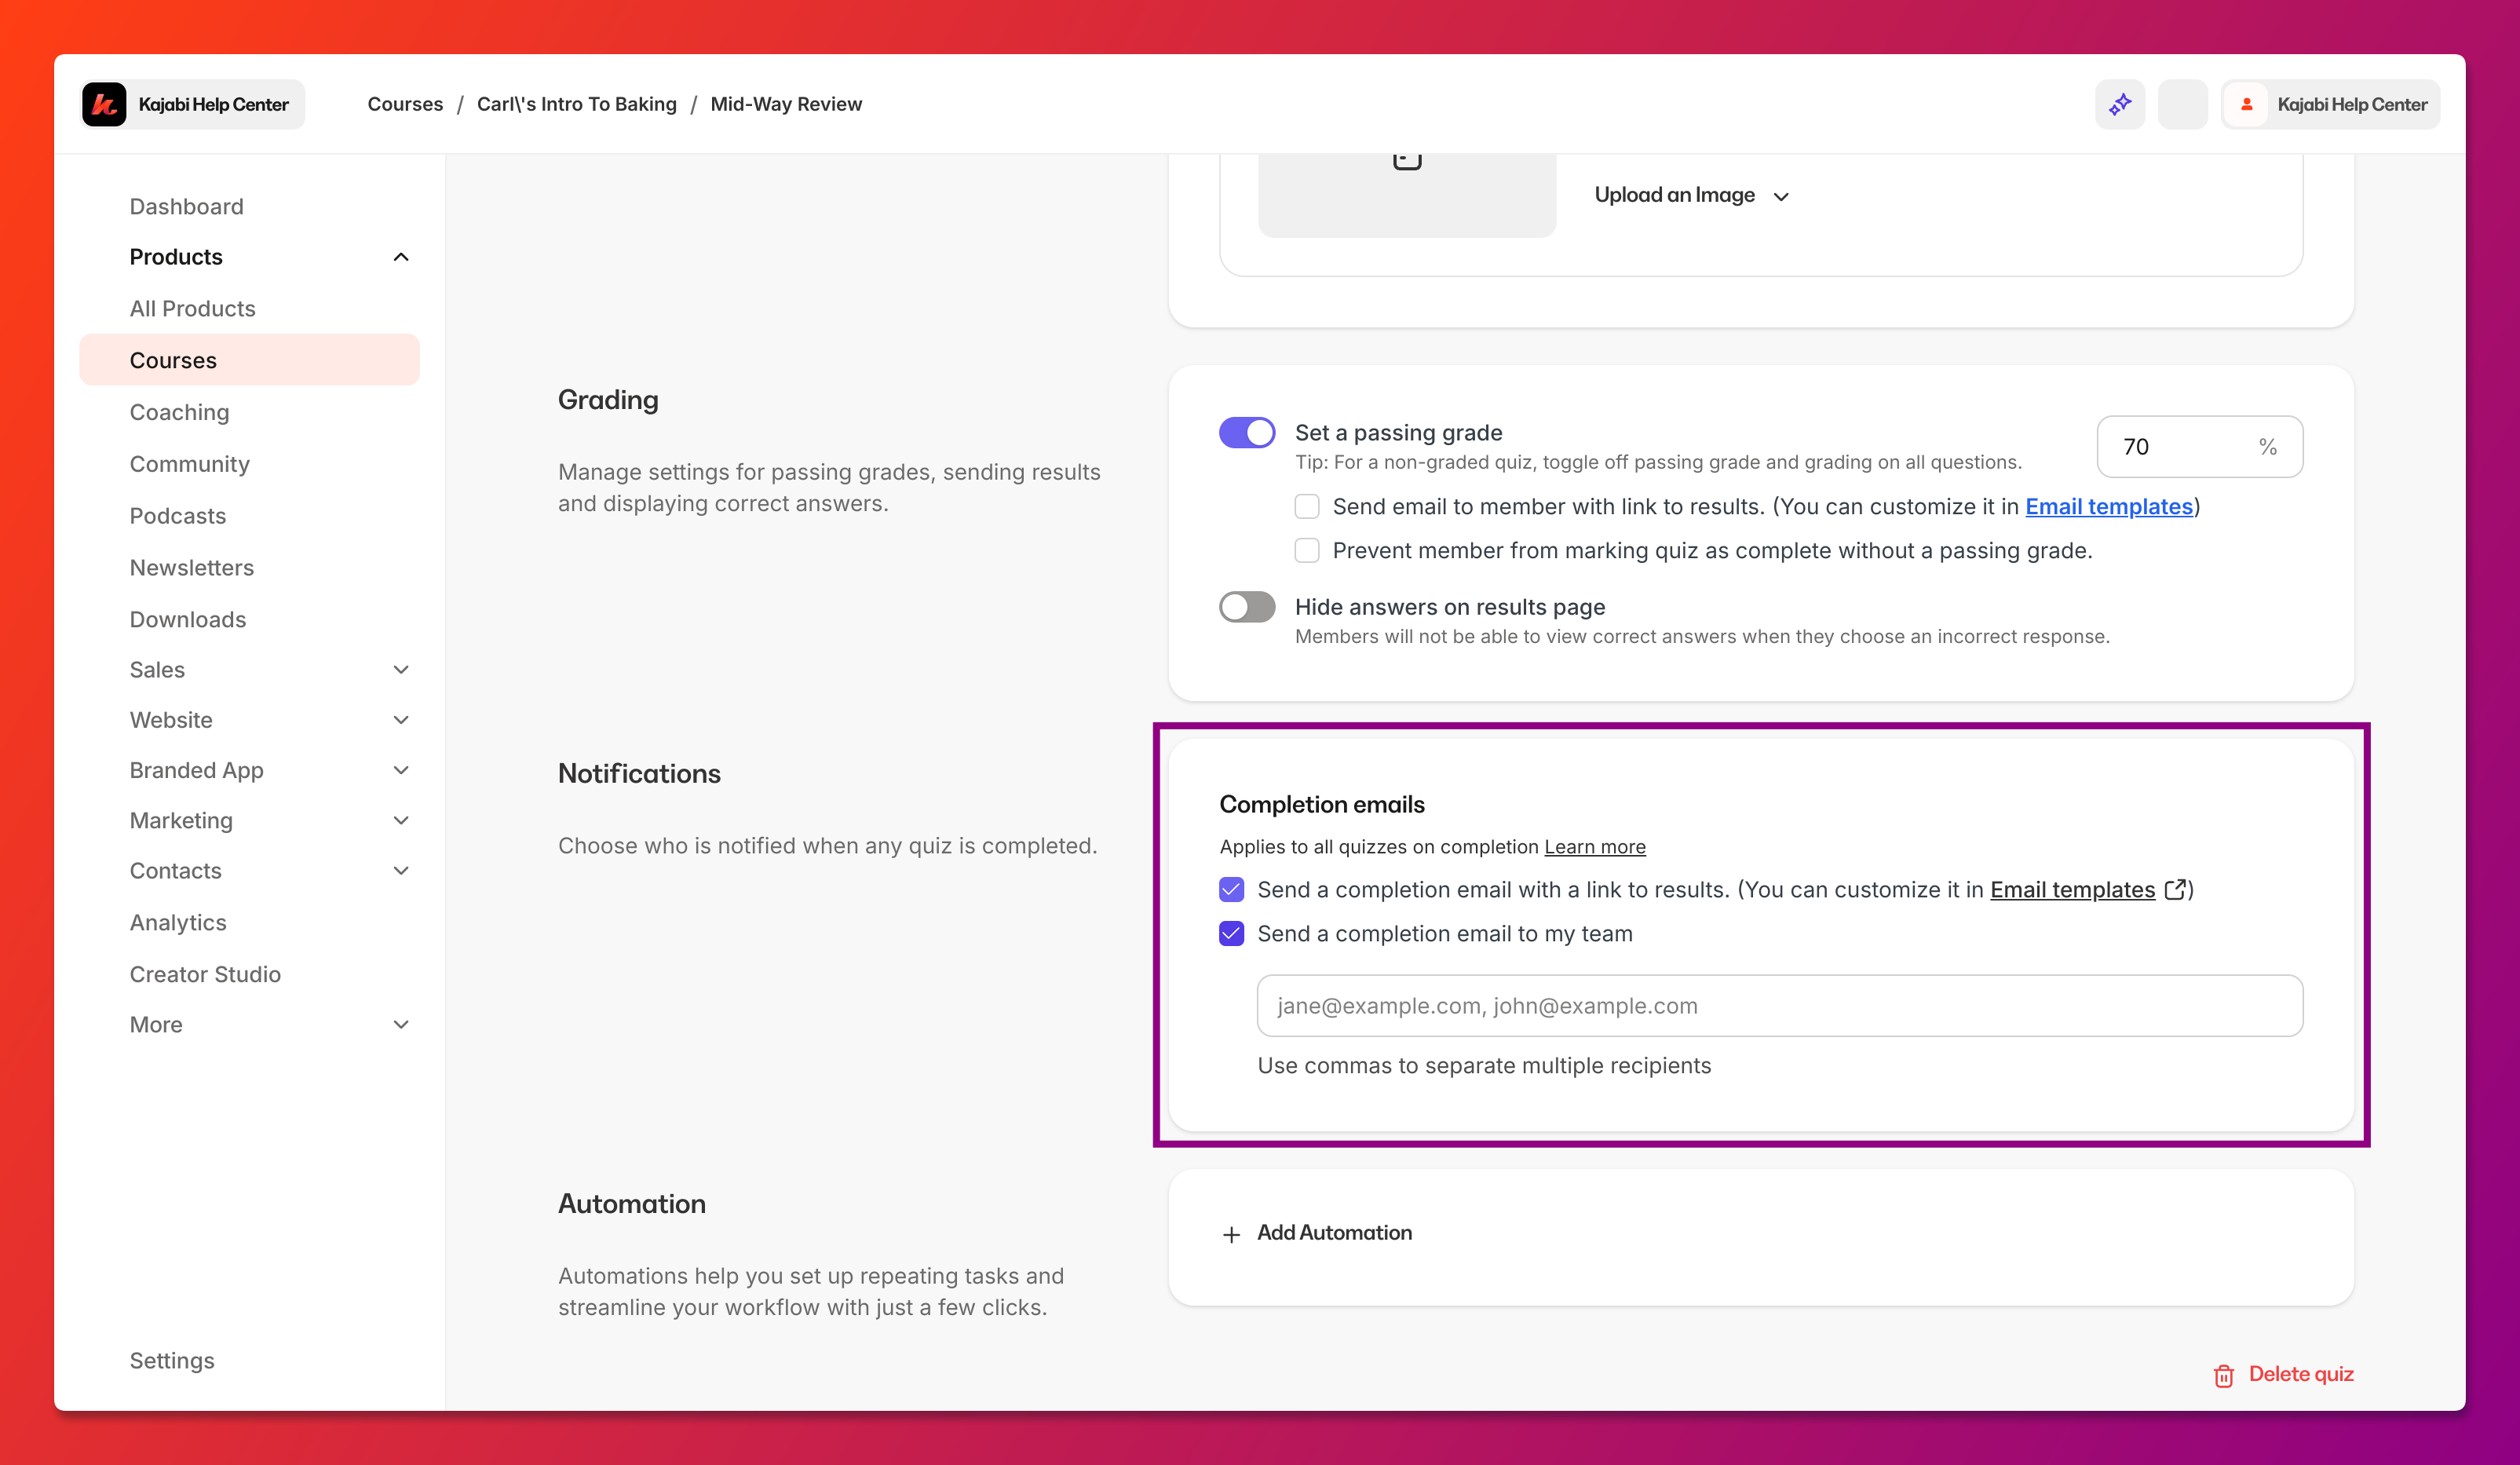Expand the Branded App chevron
Image resolution: width=2520 pixels, height=1465 pixels.
point(401,770)
